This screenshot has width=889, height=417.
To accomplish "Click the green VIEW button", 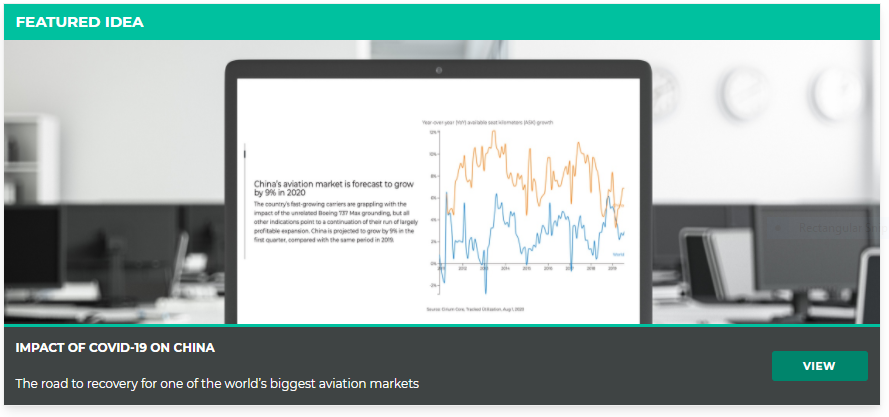I will [819, 366].
